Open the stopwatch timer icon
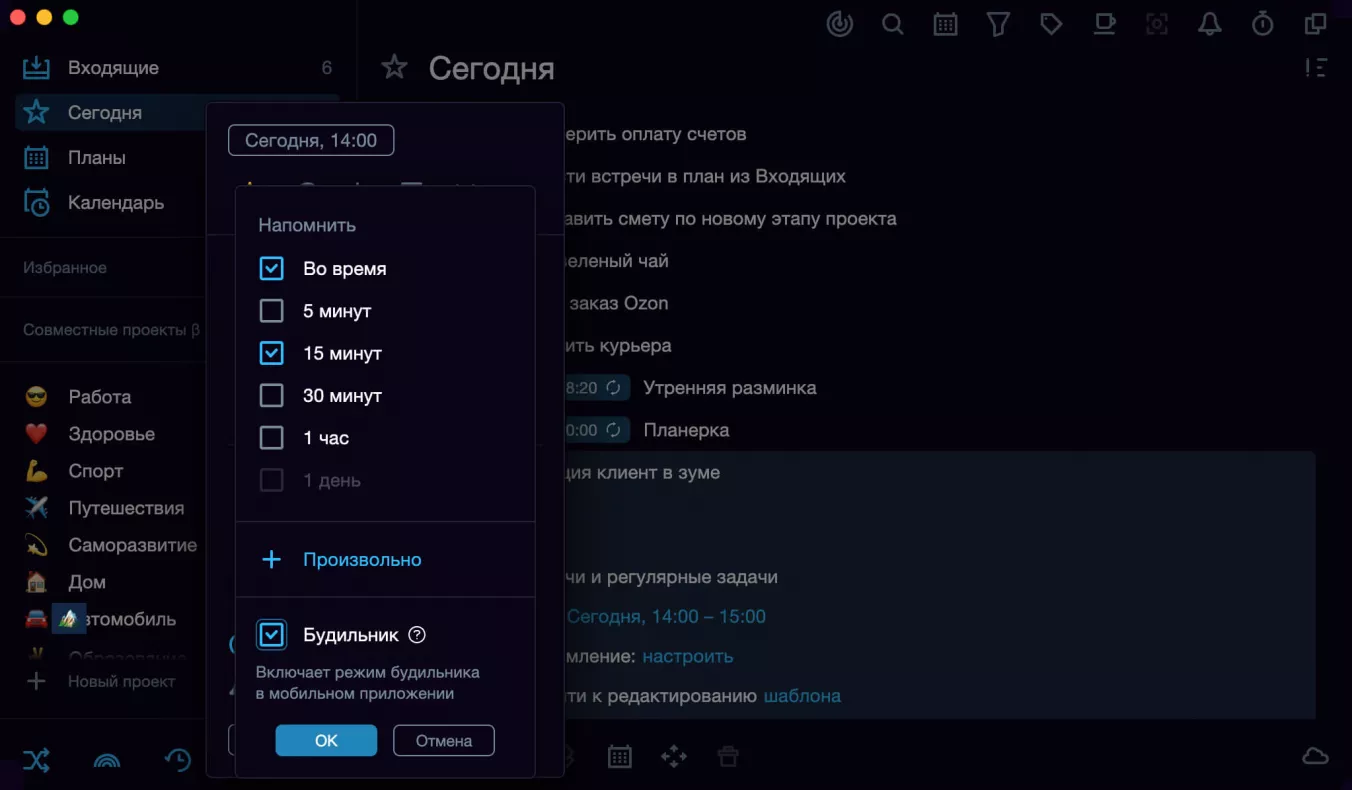This screenshot has width=1352, height=790. [x=1263, y=24]
